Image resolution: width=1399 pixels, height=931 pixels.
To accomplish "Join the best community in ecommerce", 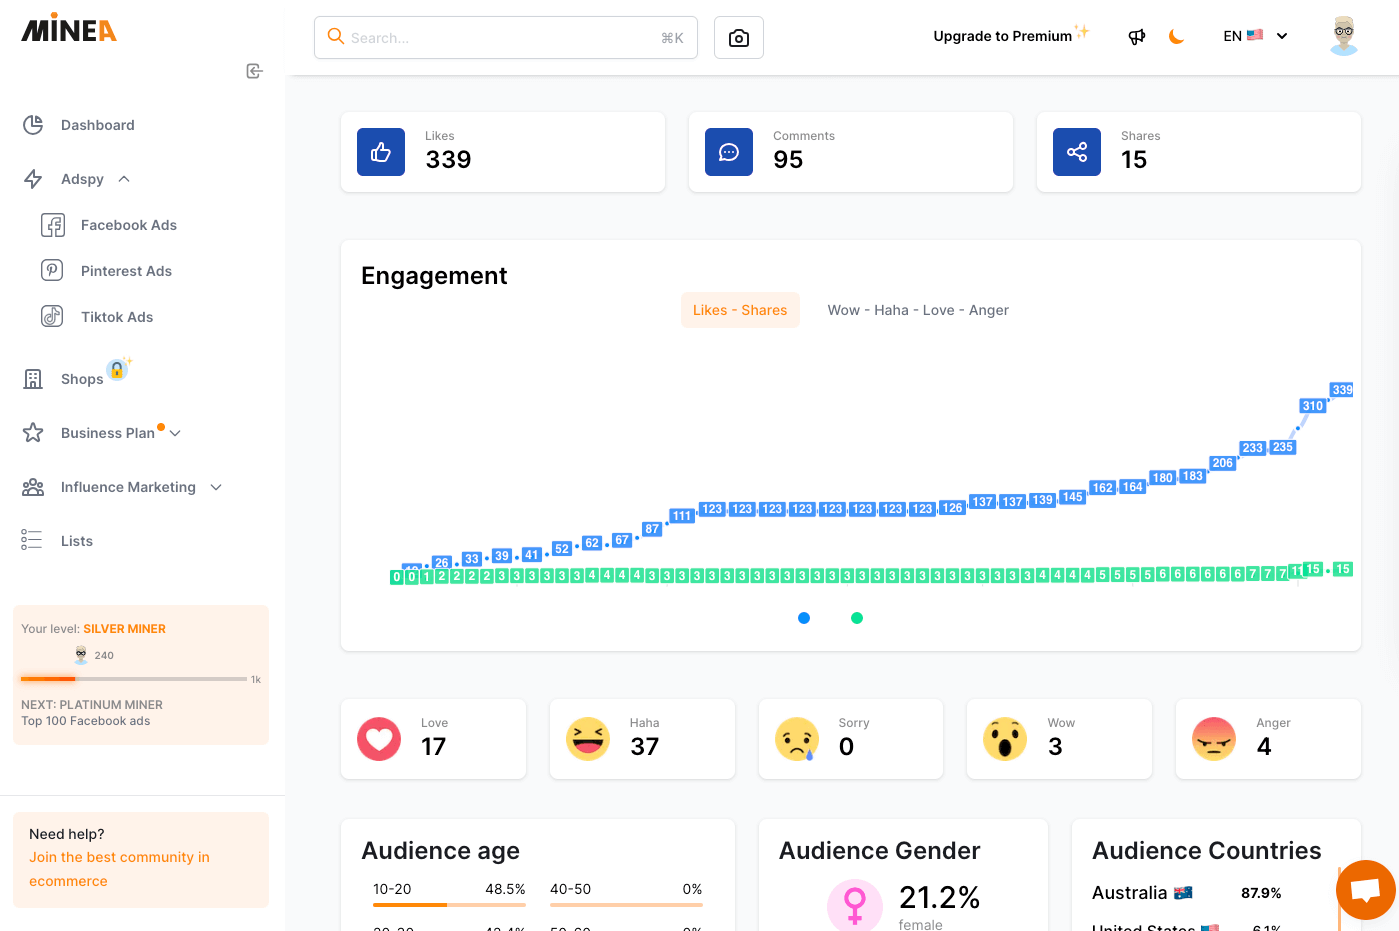I will 119,868.
